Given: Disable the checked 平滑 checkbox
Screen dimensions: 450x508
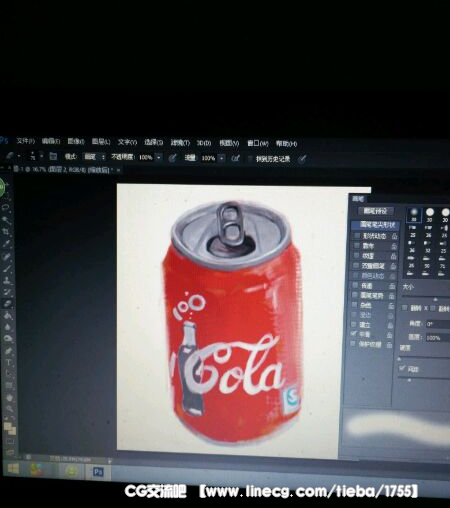Looking at the screenshot, I should (x=354, y=334).
